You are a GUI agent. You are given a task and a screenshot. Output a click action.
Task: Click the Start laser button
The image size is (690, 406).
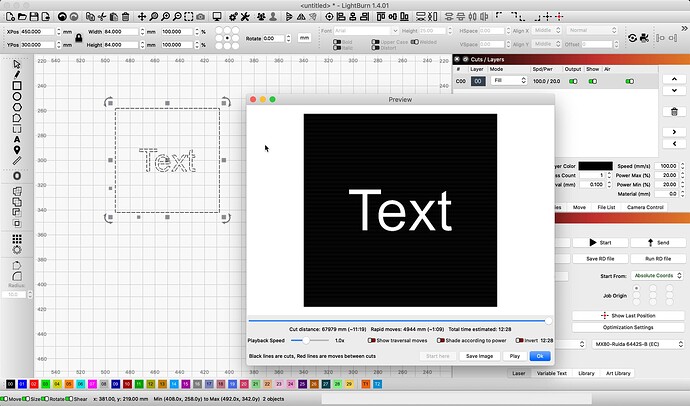click(x=600, y=242)
